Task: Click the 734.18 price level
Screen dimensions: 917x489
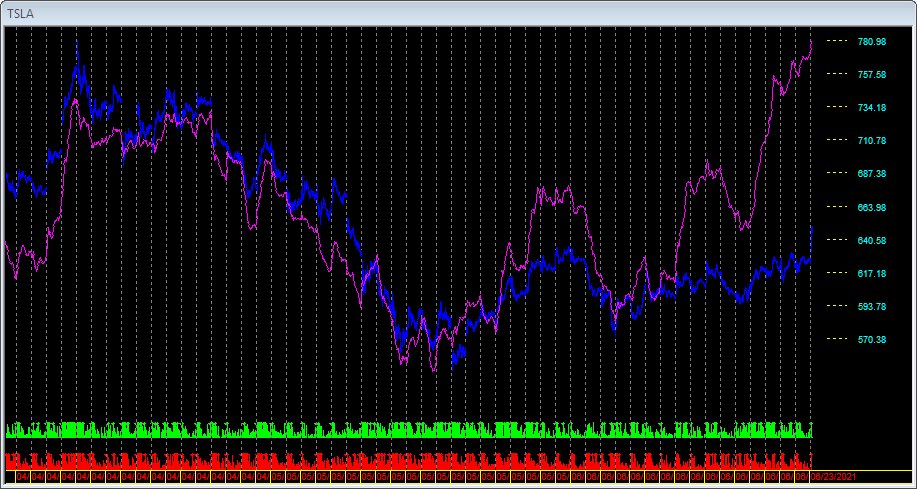Action: coord(872,108)
